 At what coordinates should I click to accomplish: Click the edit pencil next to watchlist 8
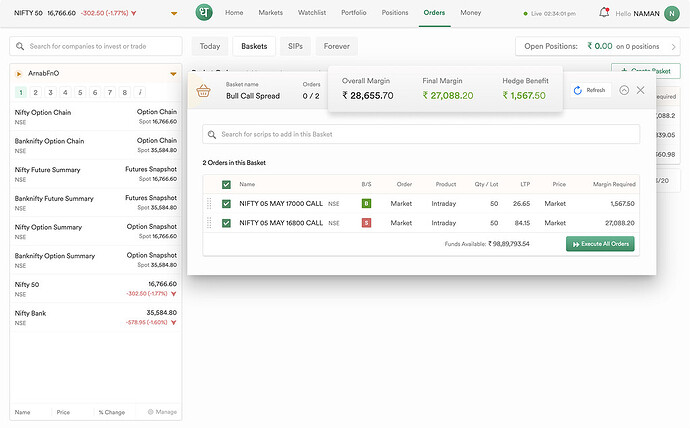pyautogui.click(x=140, y=92)
